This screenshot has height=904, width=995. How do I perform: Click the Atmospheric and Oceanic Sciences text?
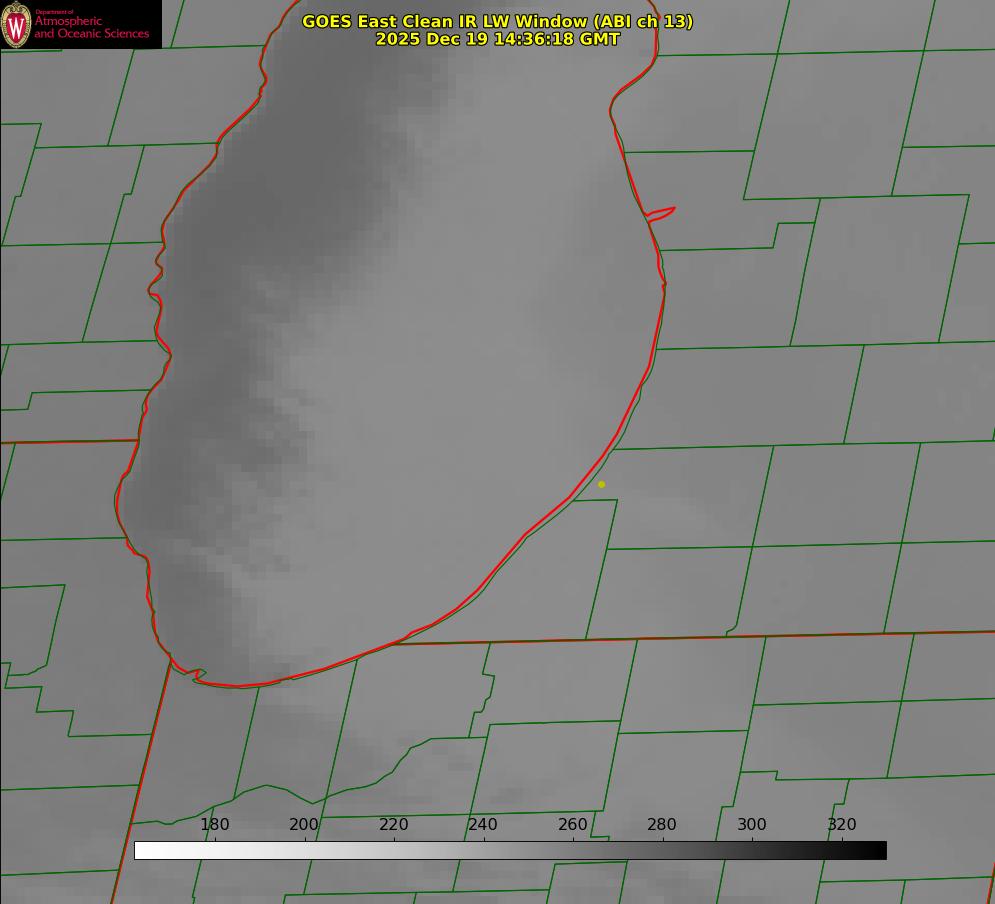pyautogui.click(x=91, y=27)
